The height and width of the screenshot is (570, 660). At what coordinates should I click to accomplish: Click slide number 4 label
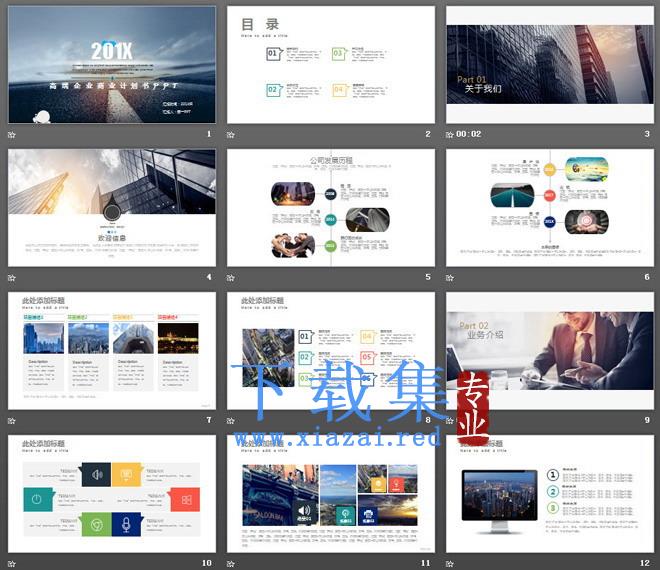(209, 277)
